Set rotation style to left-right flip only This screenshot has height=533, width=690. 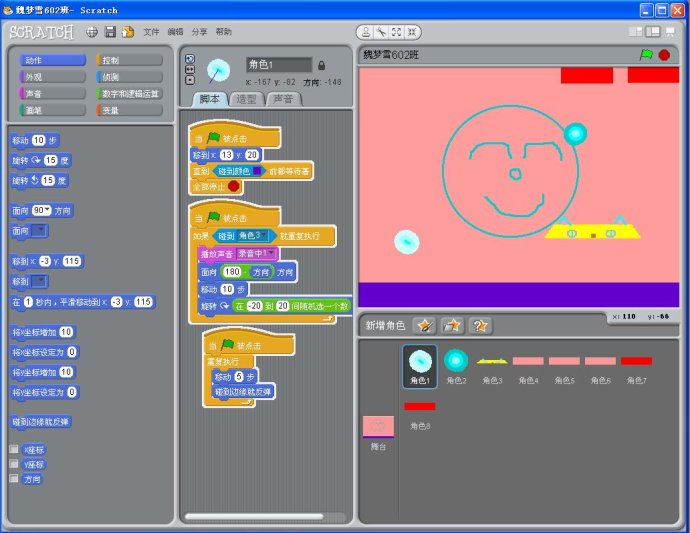pyautogui.click(x=190, y=70)
